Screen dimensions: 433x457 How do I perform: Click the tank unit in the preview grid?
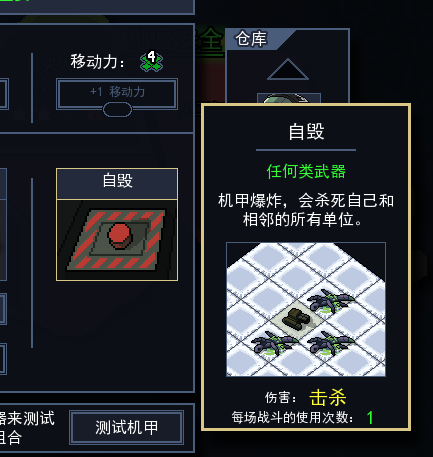tap(297, 318)
